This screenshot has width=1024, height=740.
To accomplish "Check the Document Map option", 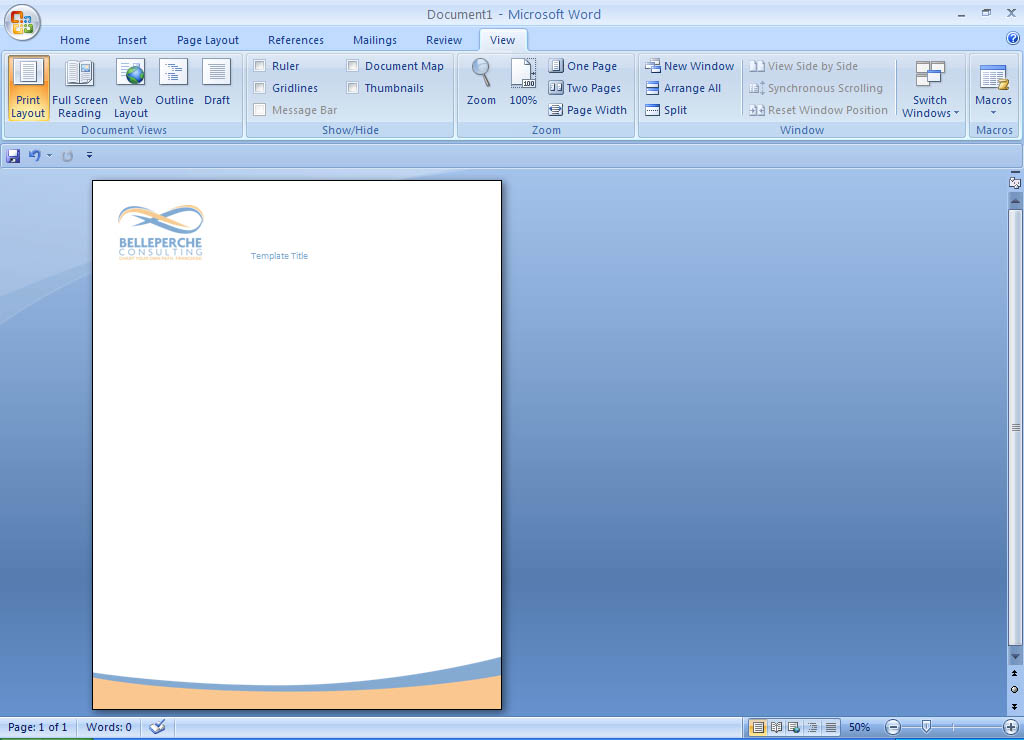I will click(x=353, y=66).
